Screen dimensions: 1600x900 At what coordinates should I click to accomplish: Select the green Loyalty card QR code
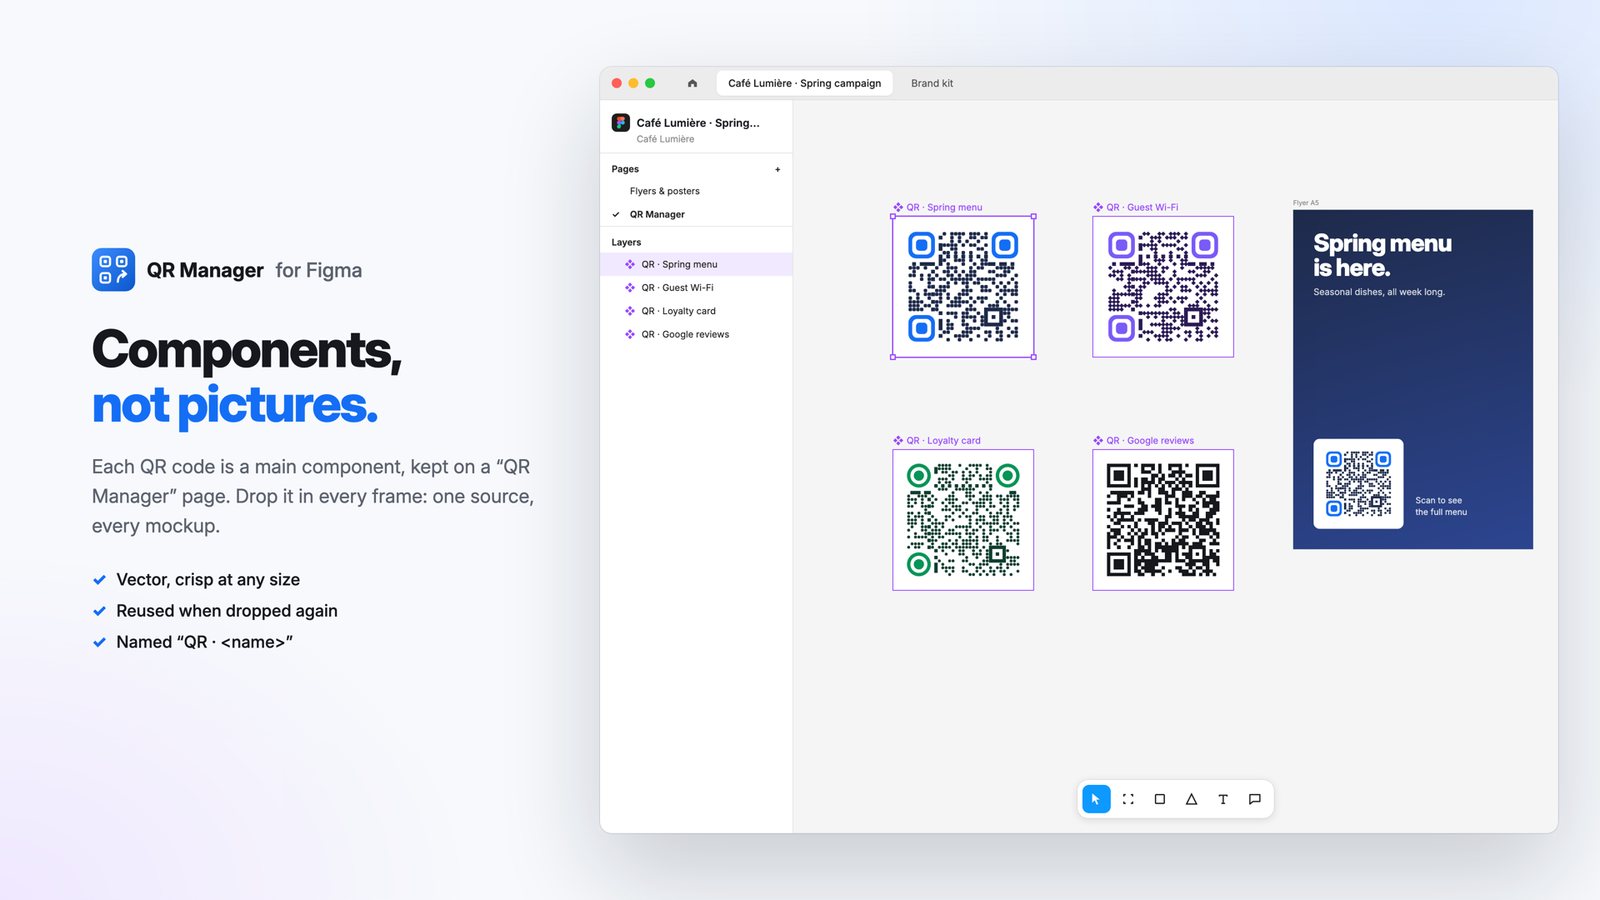963,520
